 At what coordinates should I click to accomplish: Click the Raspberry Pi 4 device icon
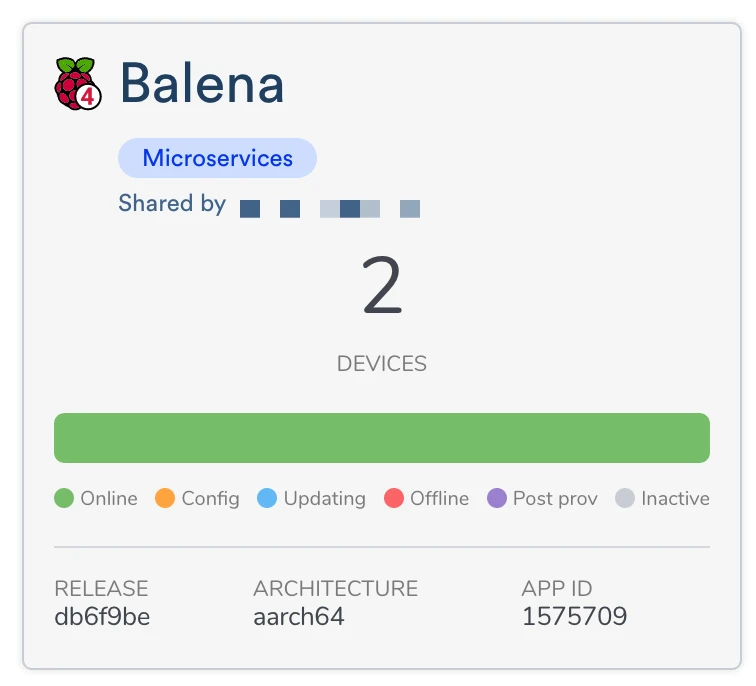[x=78, y=84]
